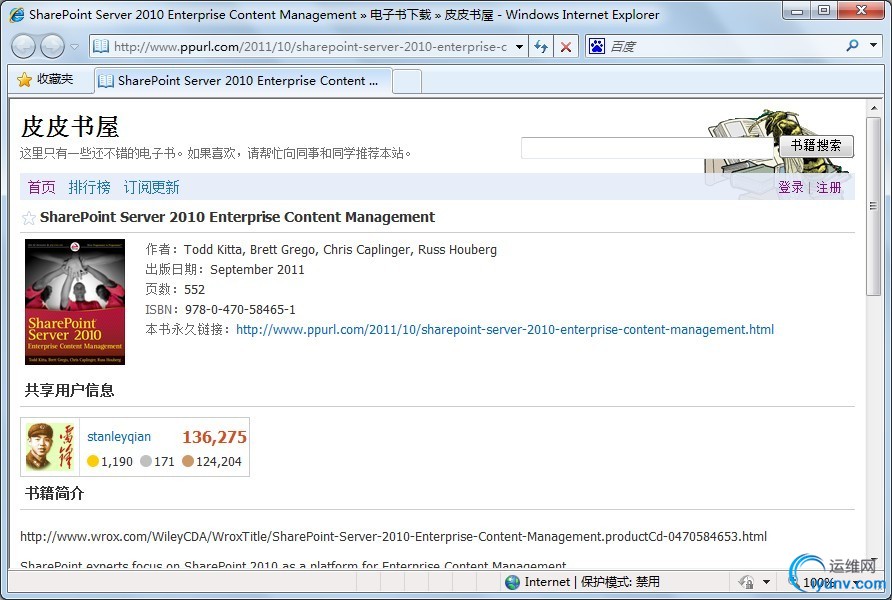
Task: Click the wrox.com URL in the description
Action: coord(394,536)
